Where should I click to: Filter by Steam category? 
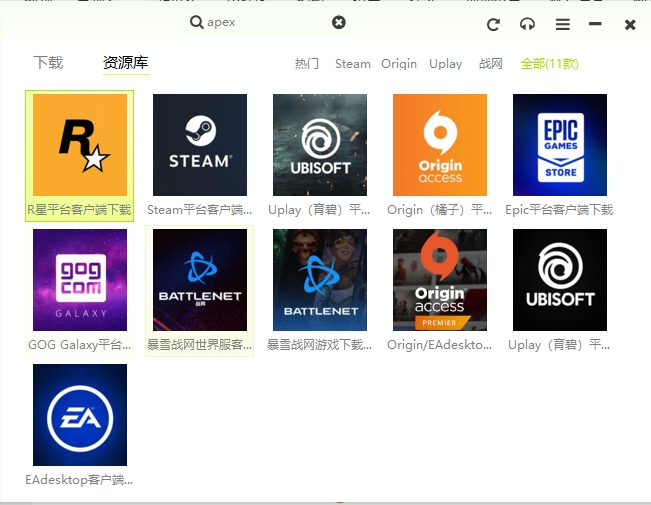point(352,64)
